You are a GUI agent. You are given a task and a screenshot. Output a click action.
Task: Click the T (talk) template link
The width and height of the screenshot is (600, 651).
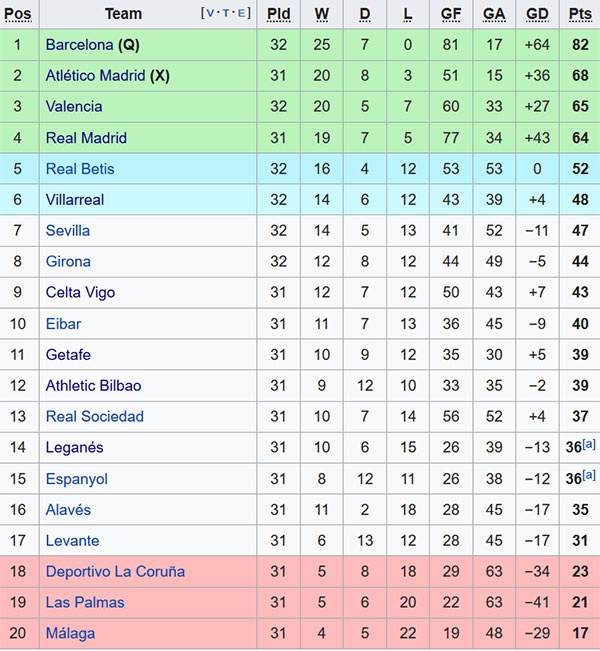227,14
